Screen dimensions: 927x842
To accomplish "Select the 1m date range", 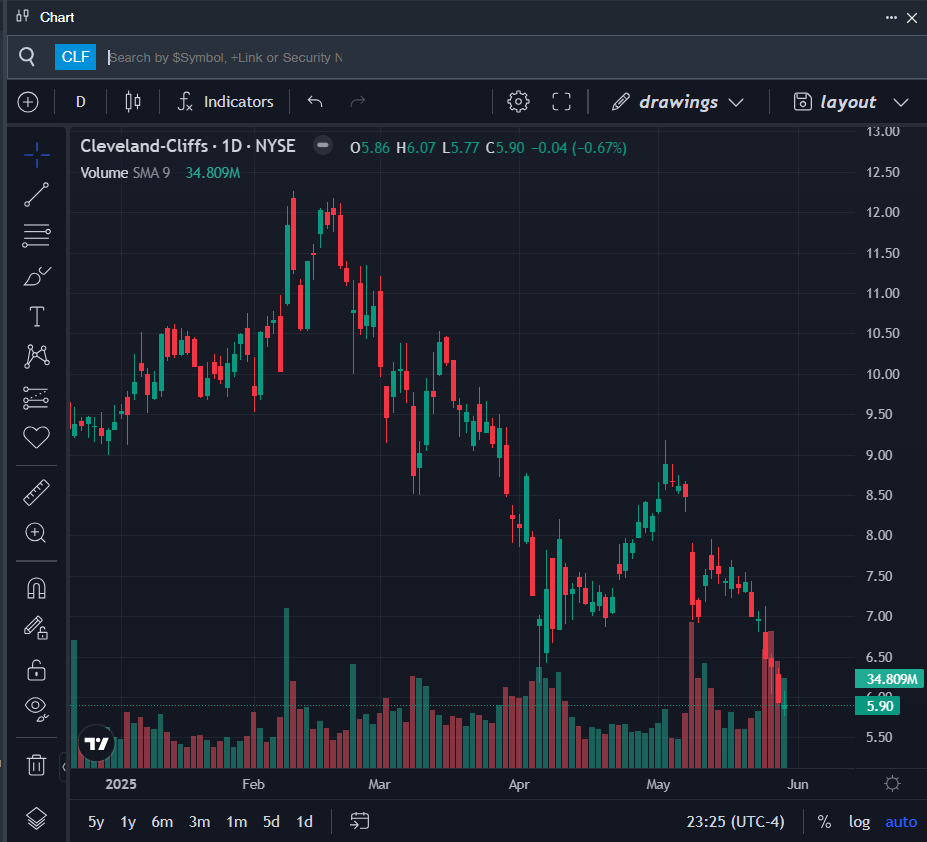I will point(236,822).
